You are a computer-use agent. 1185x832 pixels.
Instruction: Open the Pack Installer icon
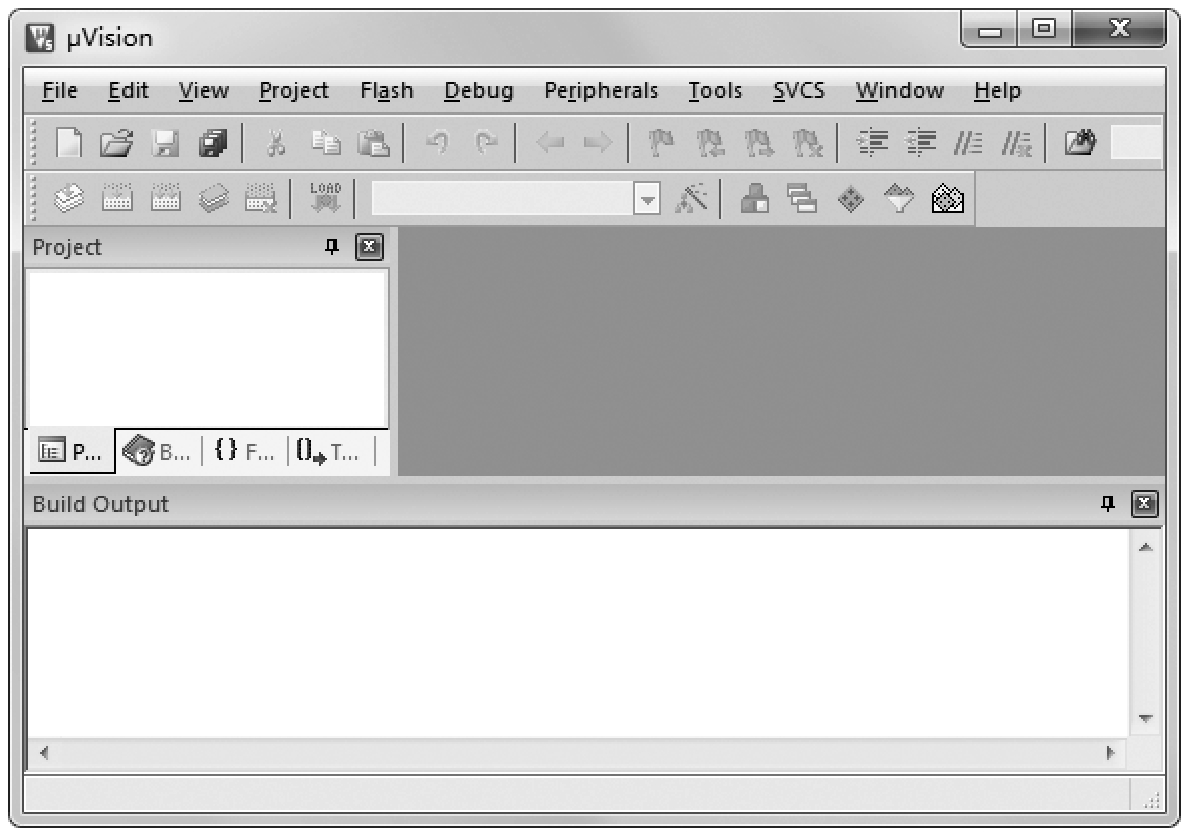[948, 199]
